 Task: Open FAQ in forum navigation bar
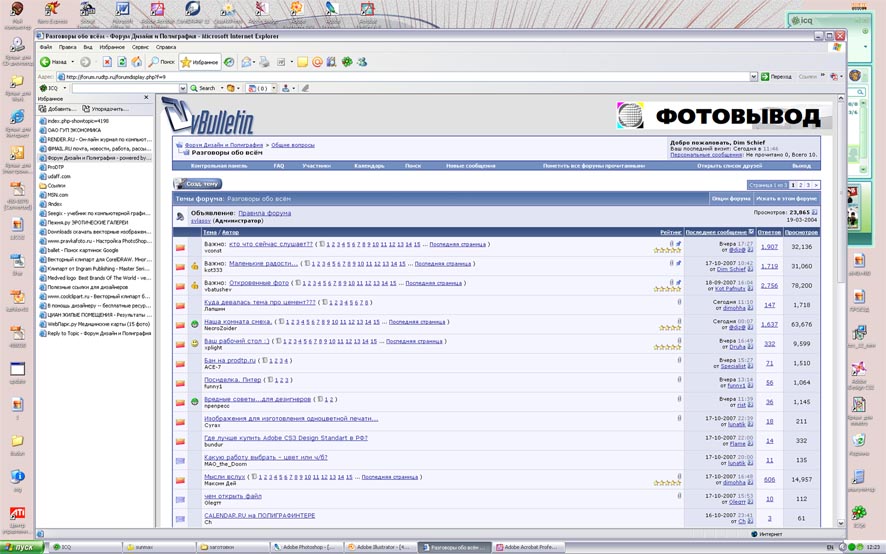[x=279, y=166]
